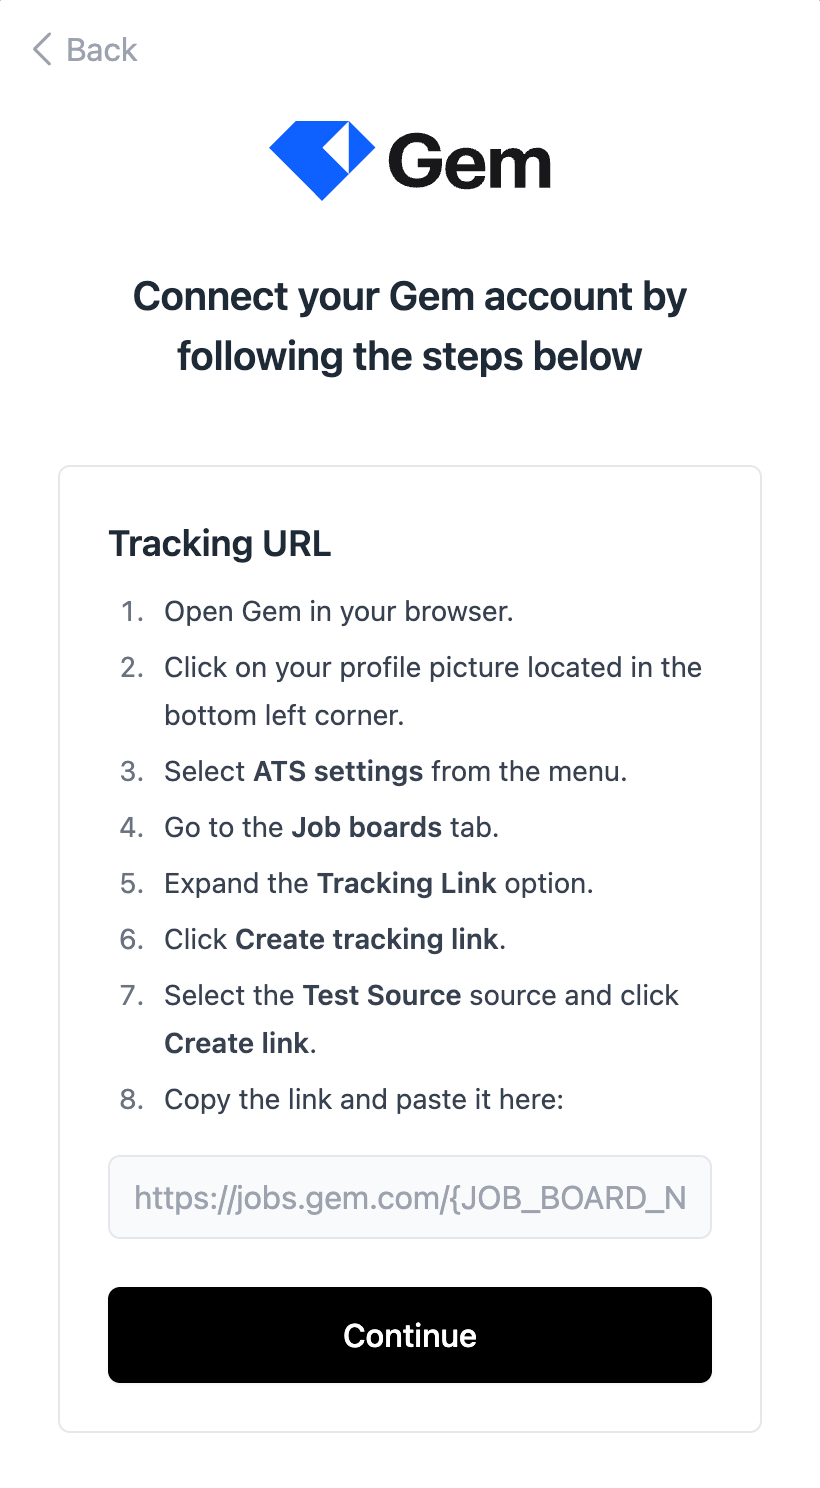Click the bold Tracking Link text
Viewport: 820px width, 1488px height.
(x=406, y=884)
